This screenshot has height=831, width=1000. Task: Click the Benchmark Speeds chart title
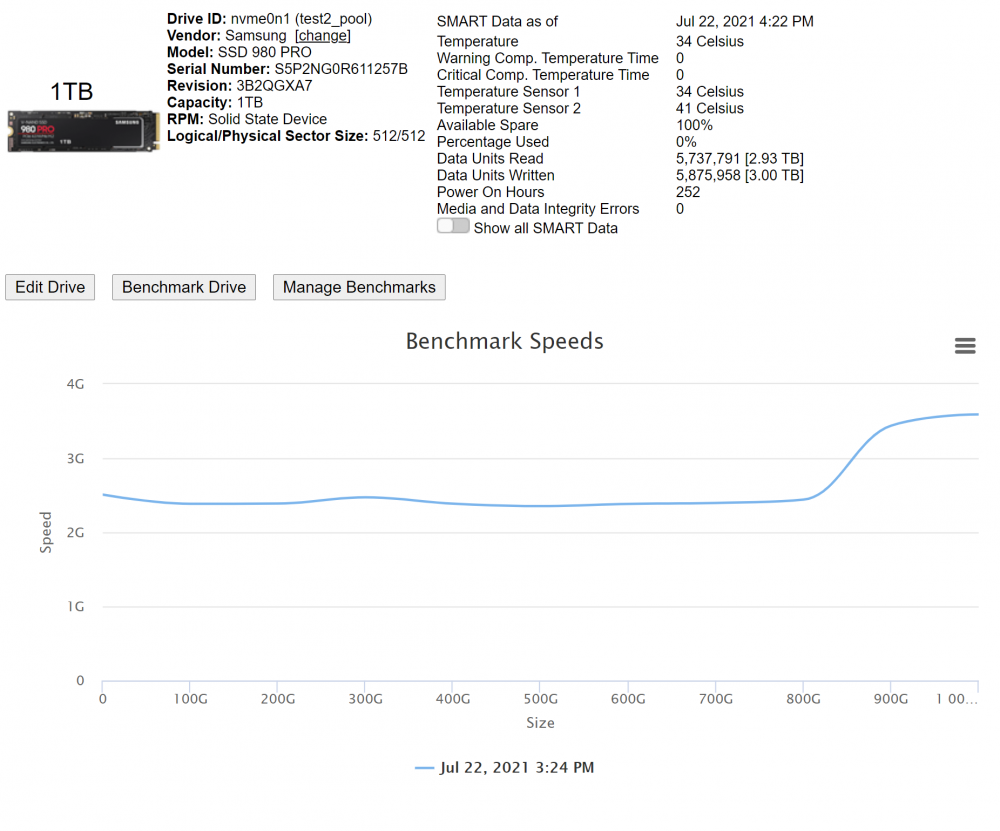pyautogui.click(x=504, y=341)
